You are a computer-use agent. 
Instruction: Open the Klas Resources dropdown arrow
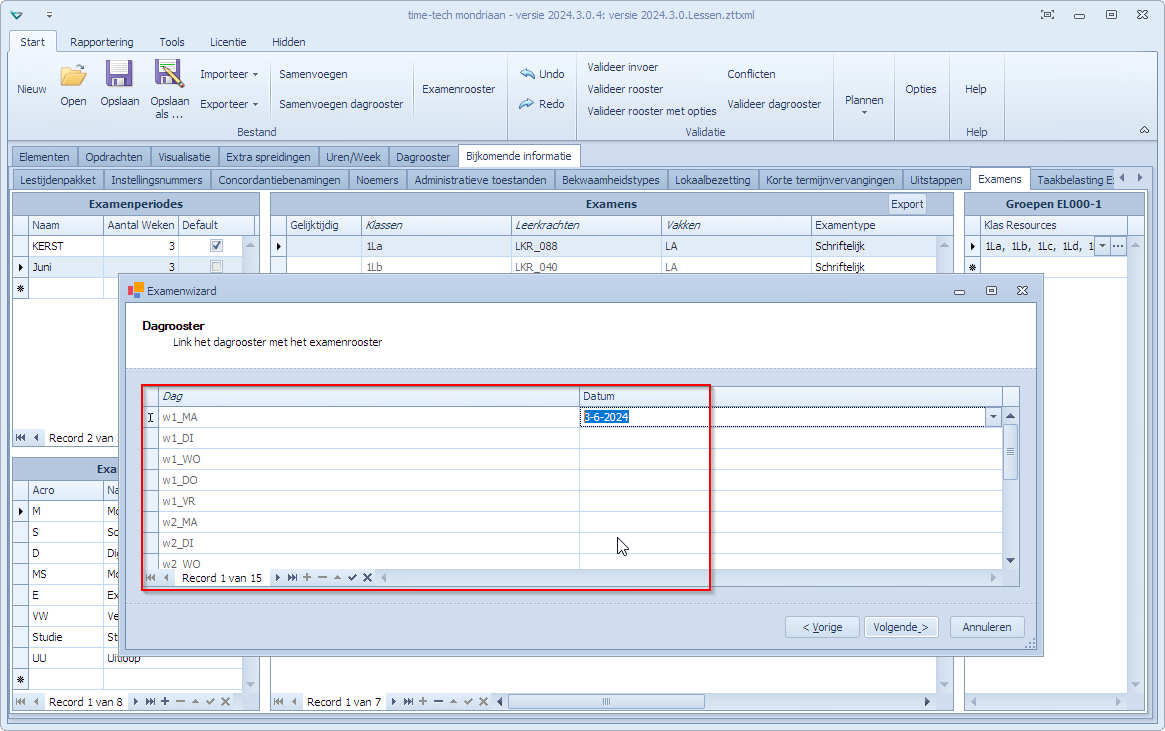(x=1103, y=246)
